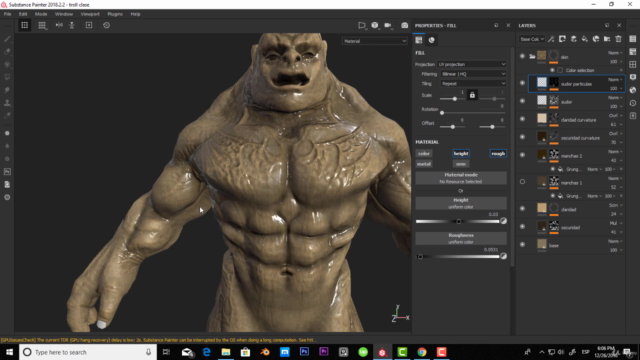Open History panel clock icon in right sidebar
640x360 pixels.
pos(633,103)
